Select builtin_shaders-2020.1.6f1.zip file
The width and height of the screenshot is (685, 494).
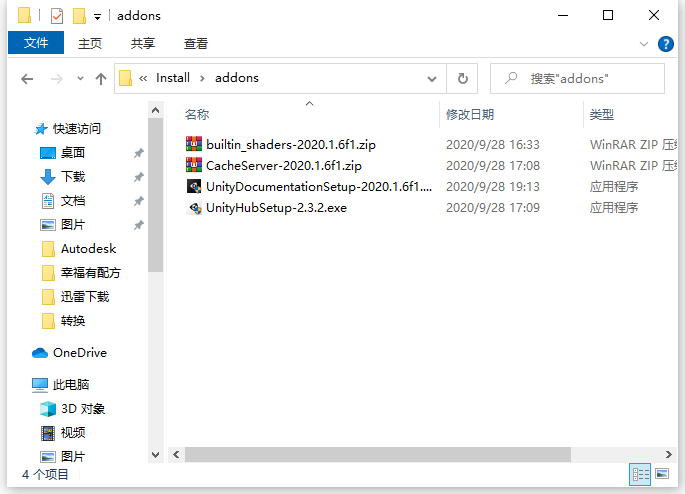pyautogui.click(x=291, y=145)
